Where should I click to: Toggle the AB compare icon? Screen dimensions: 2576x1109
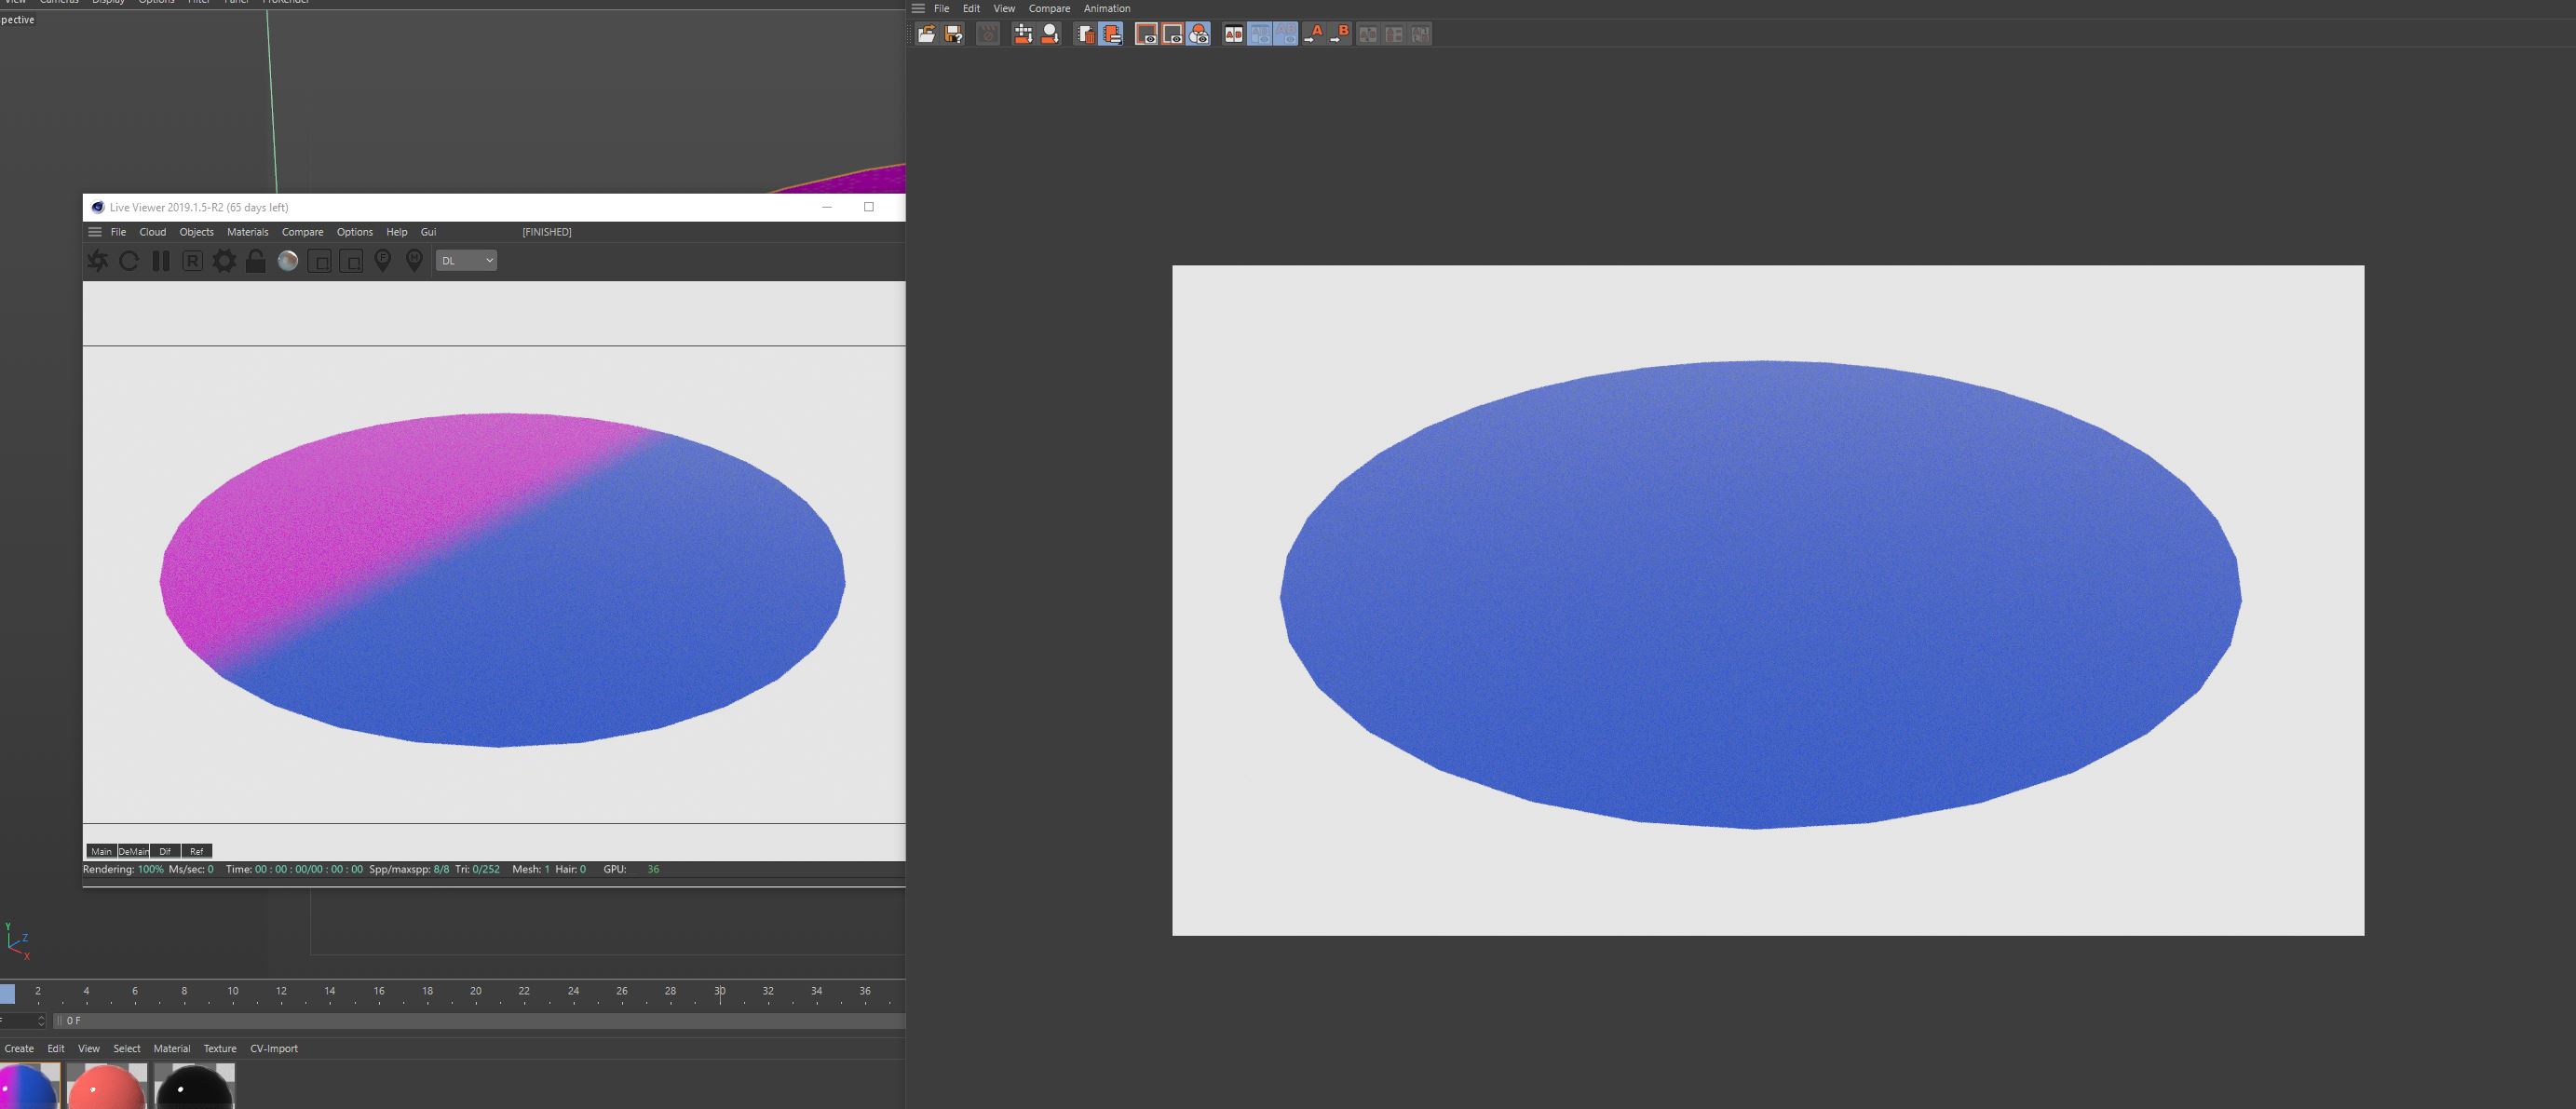(1234, 34)
